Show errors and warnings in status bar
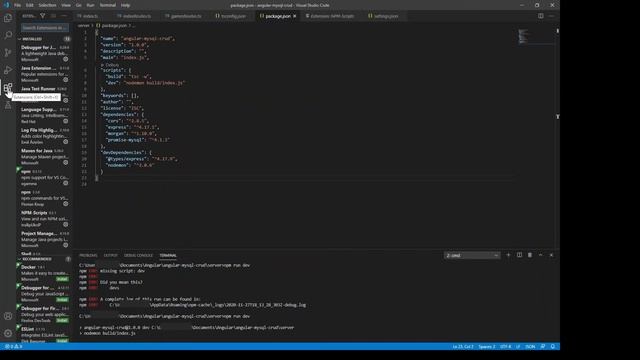The width and height of the screenshot is (640, 360). click(13, 347)
